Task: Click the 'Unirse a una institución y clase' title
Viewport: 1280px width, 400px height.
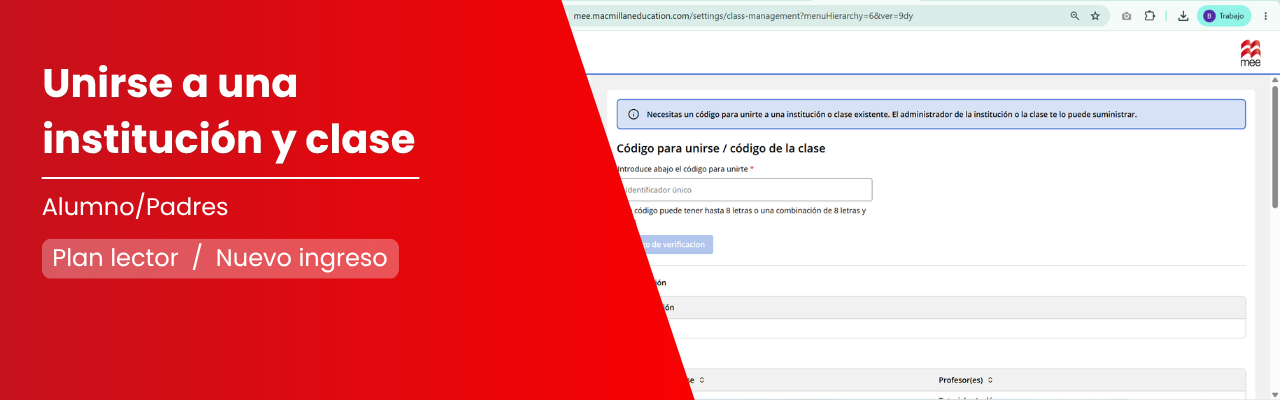Action: pyautogui.click(x=229, y=111)
